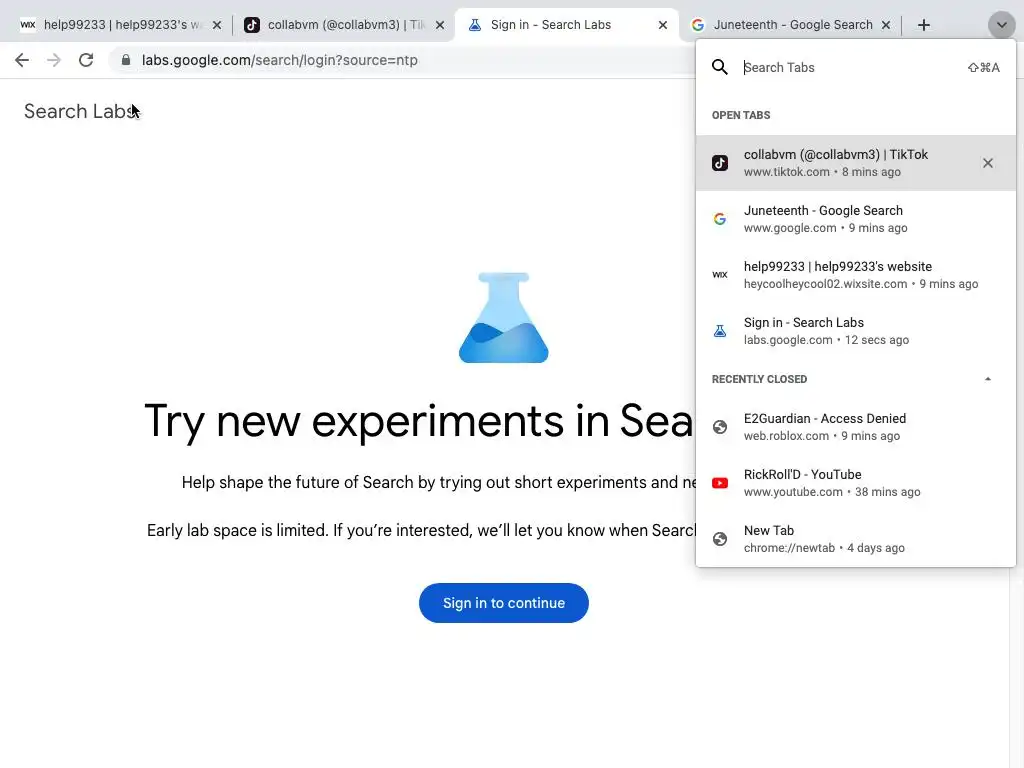Close the collabvm TikTok tab in the tab strip
This screenshot has width=1024, height=768.
coord(440,25)
